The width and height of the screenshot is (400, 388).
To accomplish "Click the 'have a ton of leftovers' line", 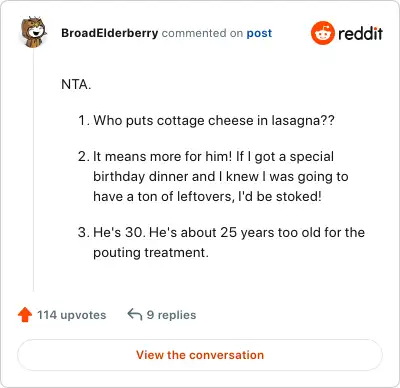I will tap(207, 196).
